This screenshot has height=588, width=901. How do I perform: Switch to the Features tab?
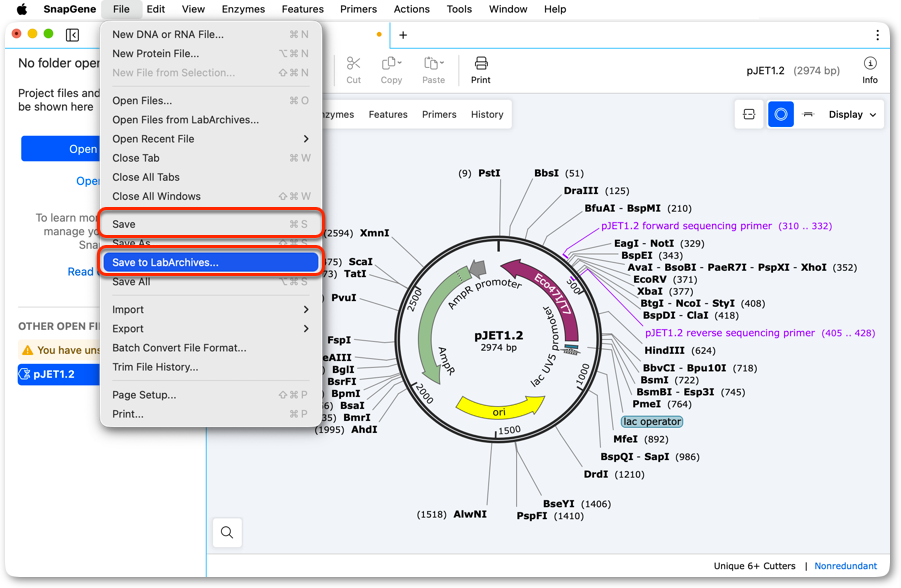(x=388, y=114)
